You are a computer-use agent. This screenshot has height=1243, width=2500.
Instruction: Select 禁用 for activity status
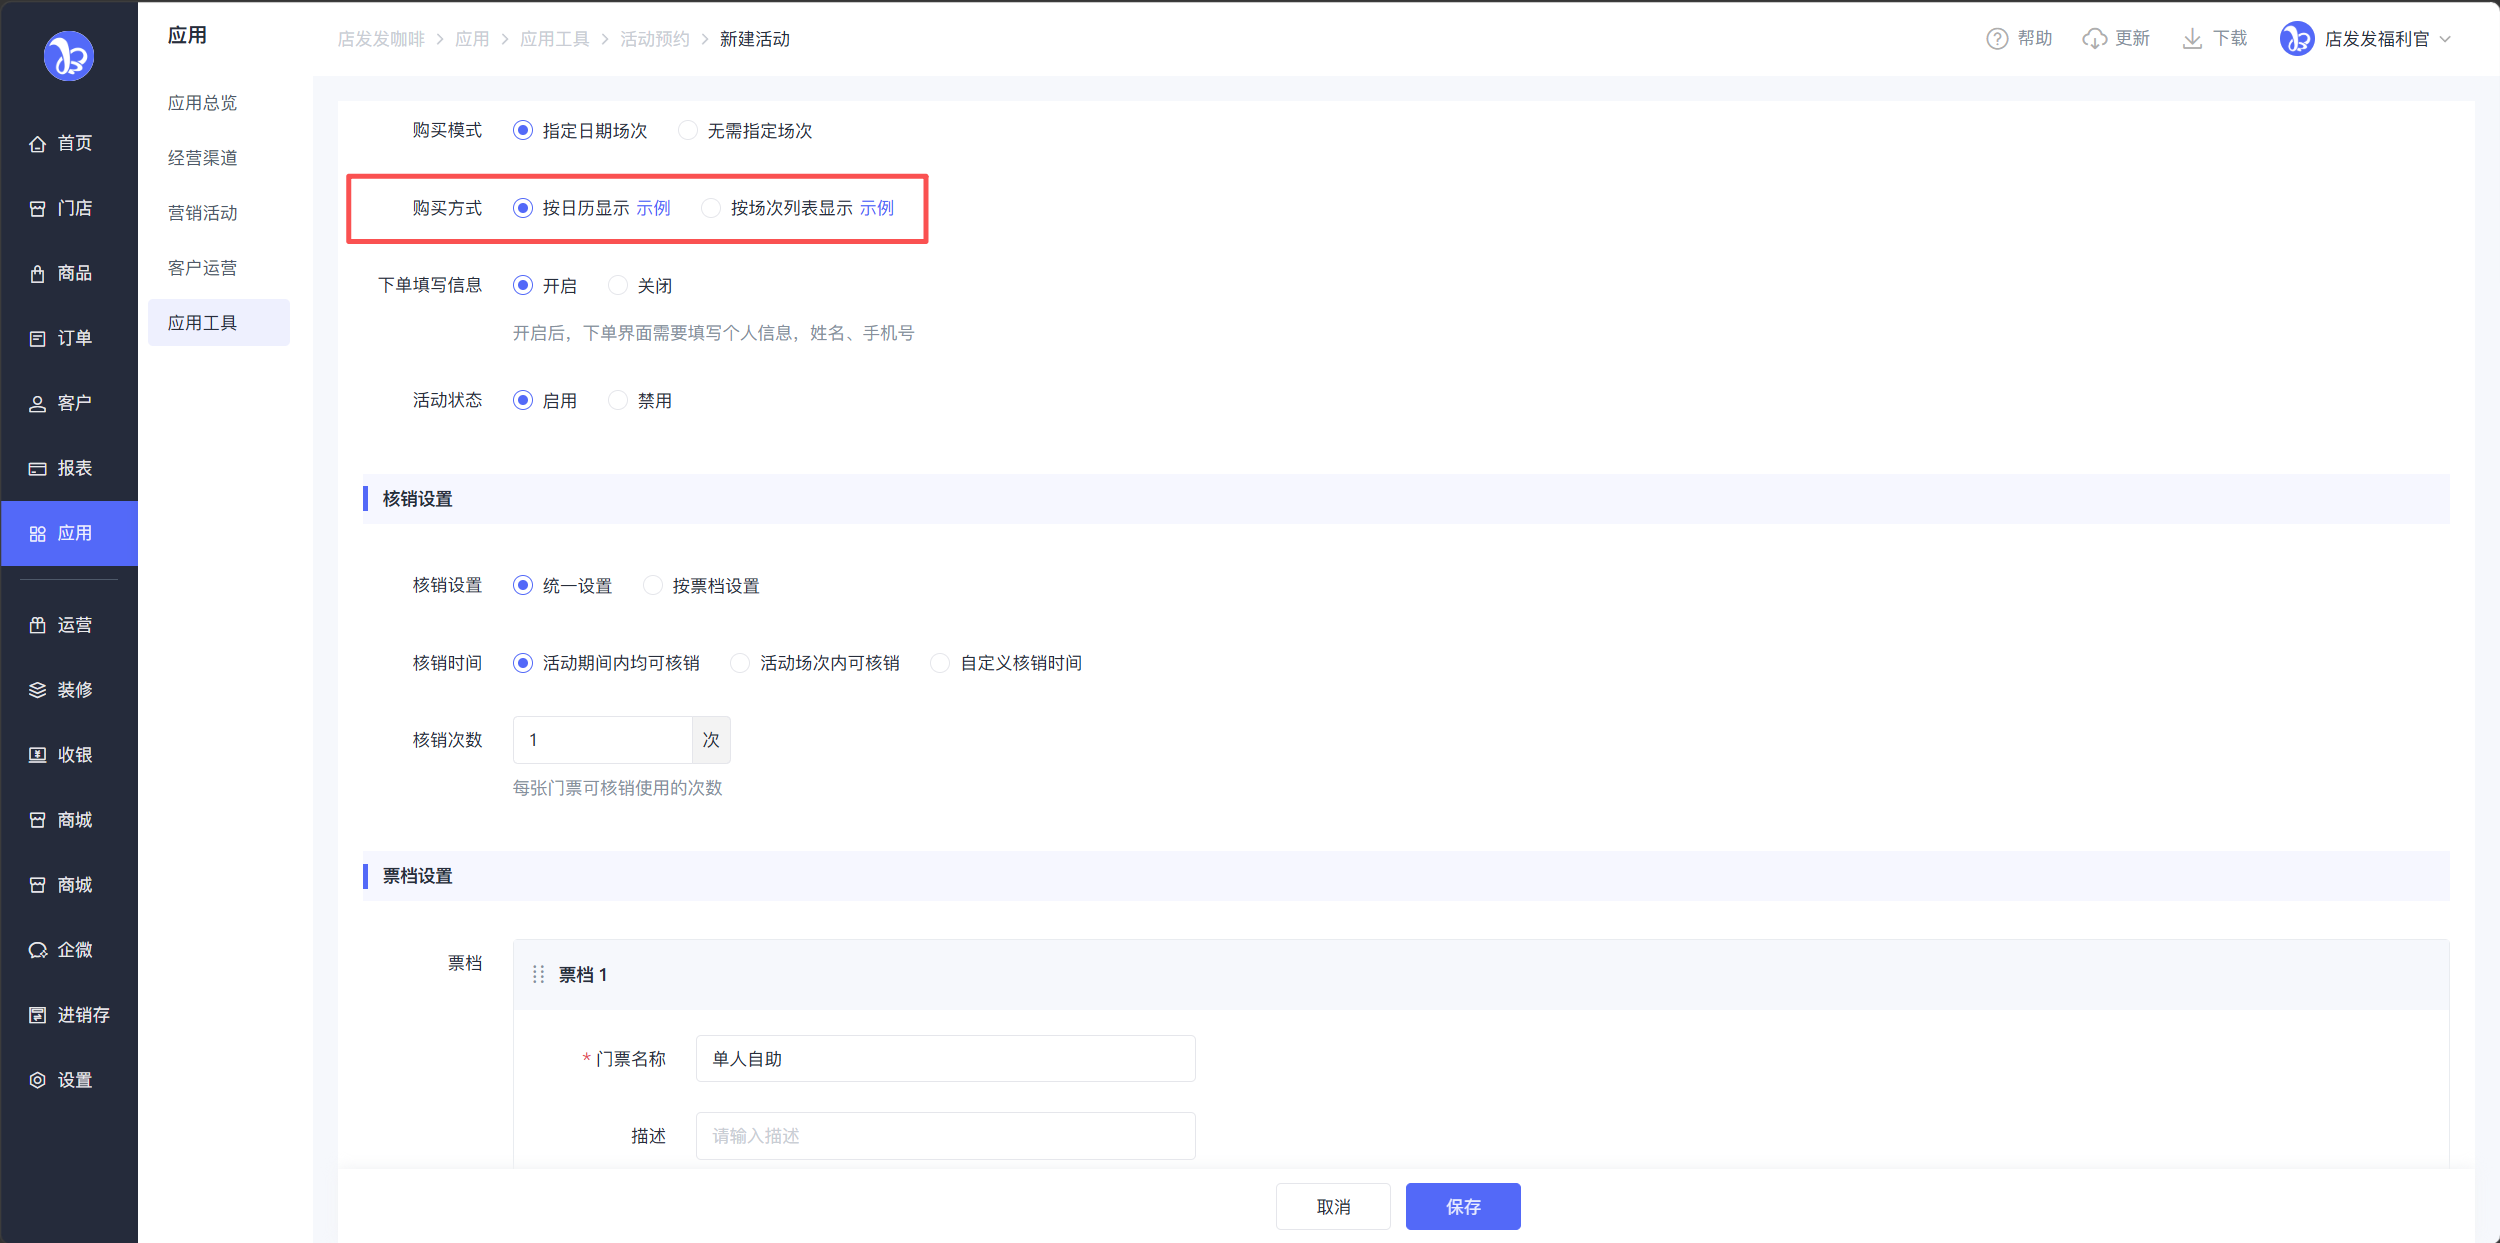(x=618, y=401)
